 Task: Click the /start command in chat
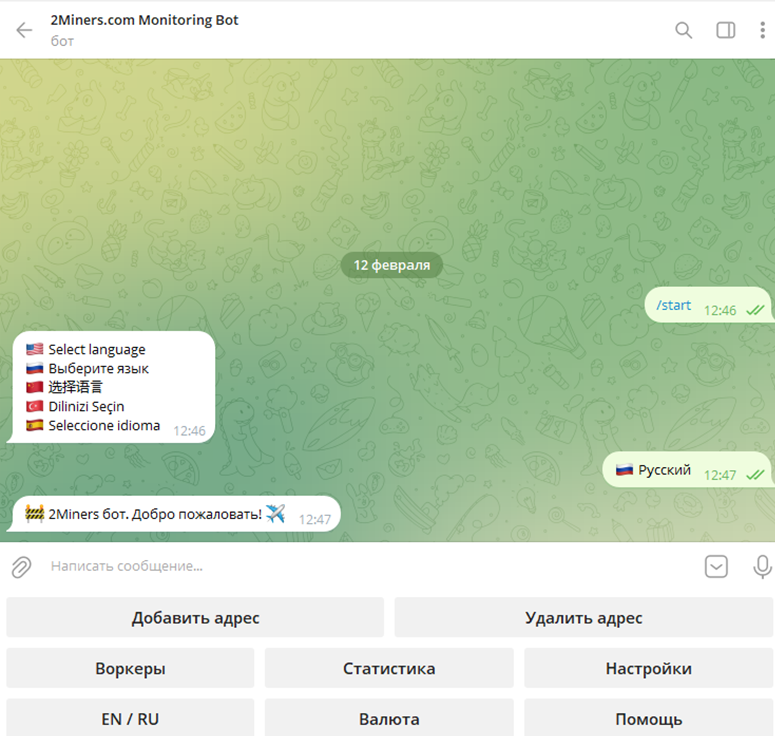click(x=673, y=305)
